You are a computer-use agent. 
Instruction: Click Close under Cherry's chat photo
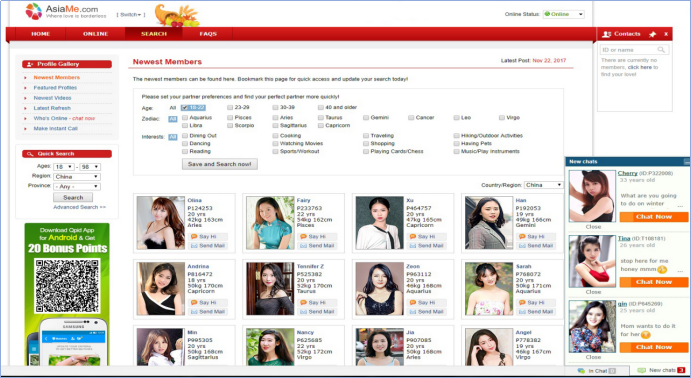pos(593,226)
